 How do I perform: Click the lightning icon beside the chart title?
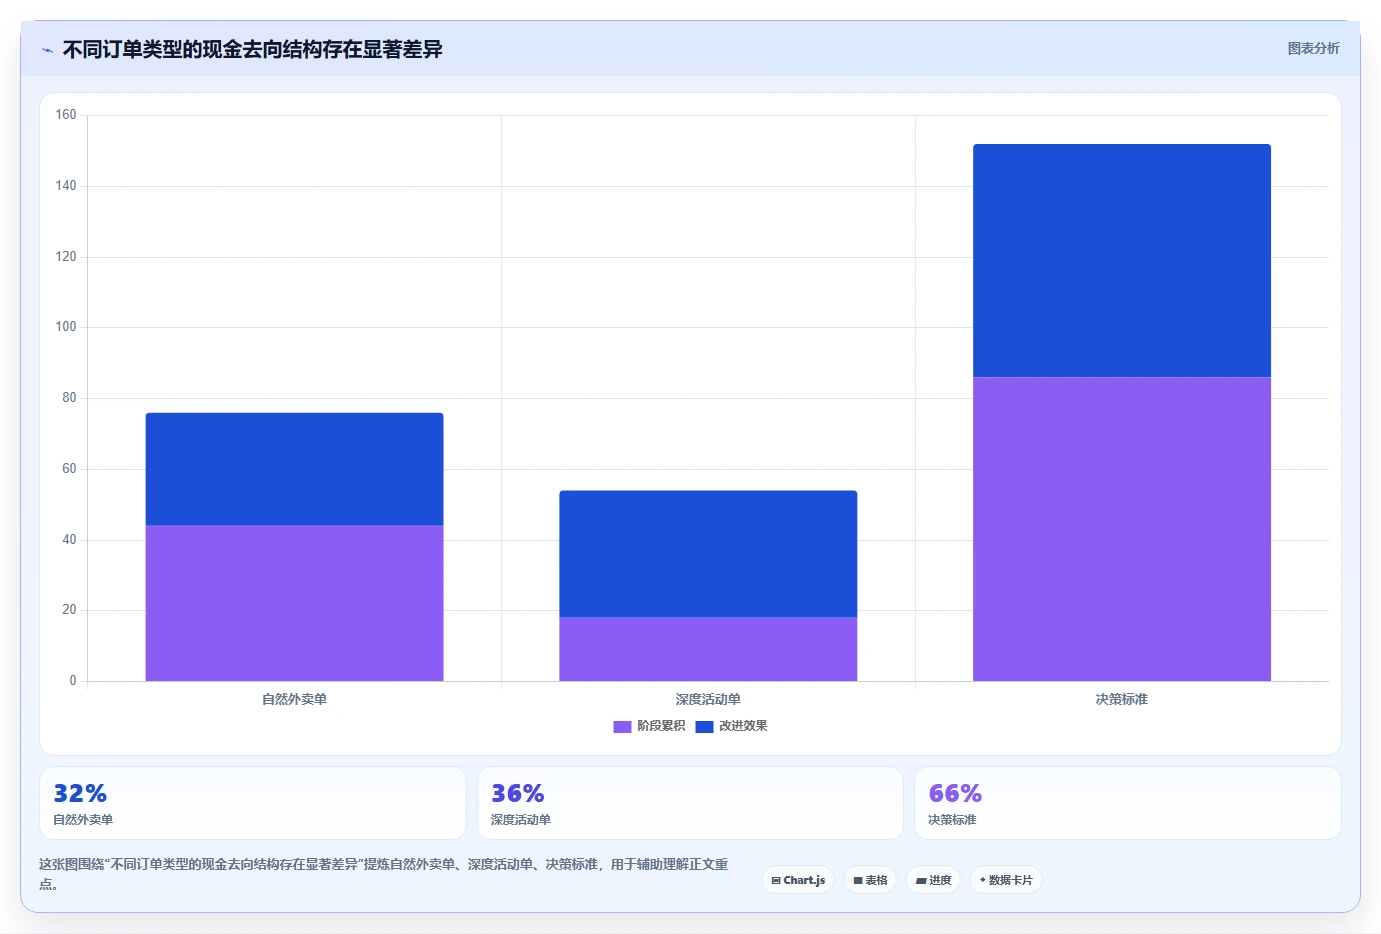coord(47,50)
